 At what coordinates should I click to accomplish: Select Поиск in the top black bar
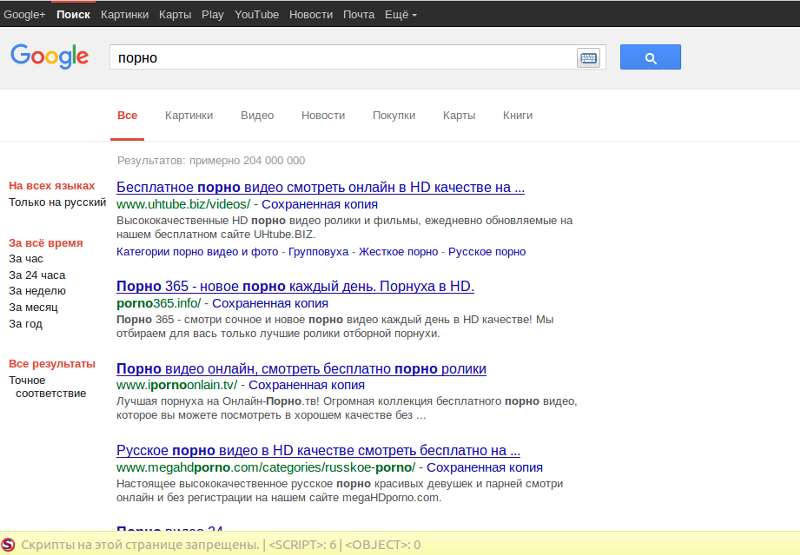point(73,15)
